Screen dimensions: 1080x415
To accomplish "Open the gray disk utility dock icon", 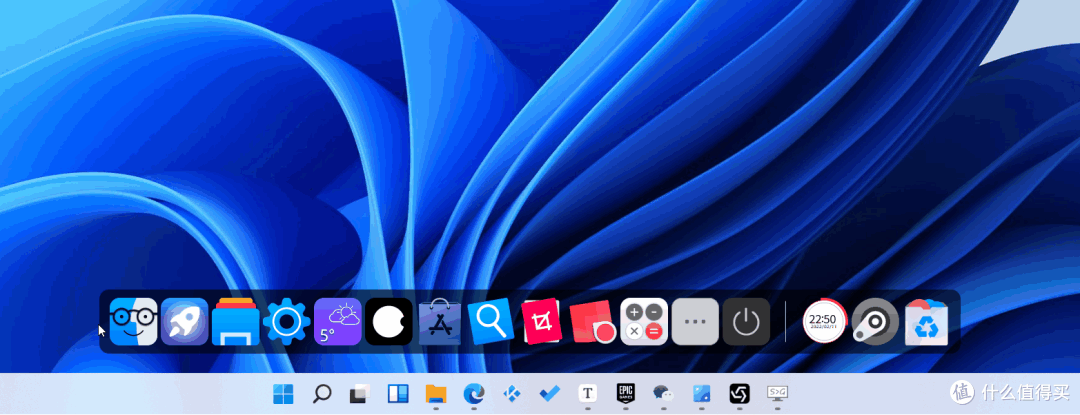I will (x=875, y=321).
